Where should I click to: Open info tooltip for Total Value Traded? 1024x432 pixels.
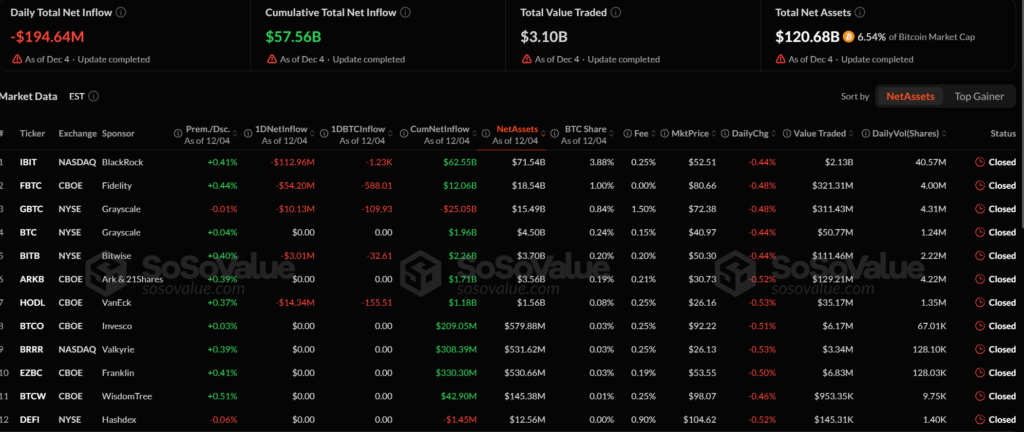click(615, 13)
